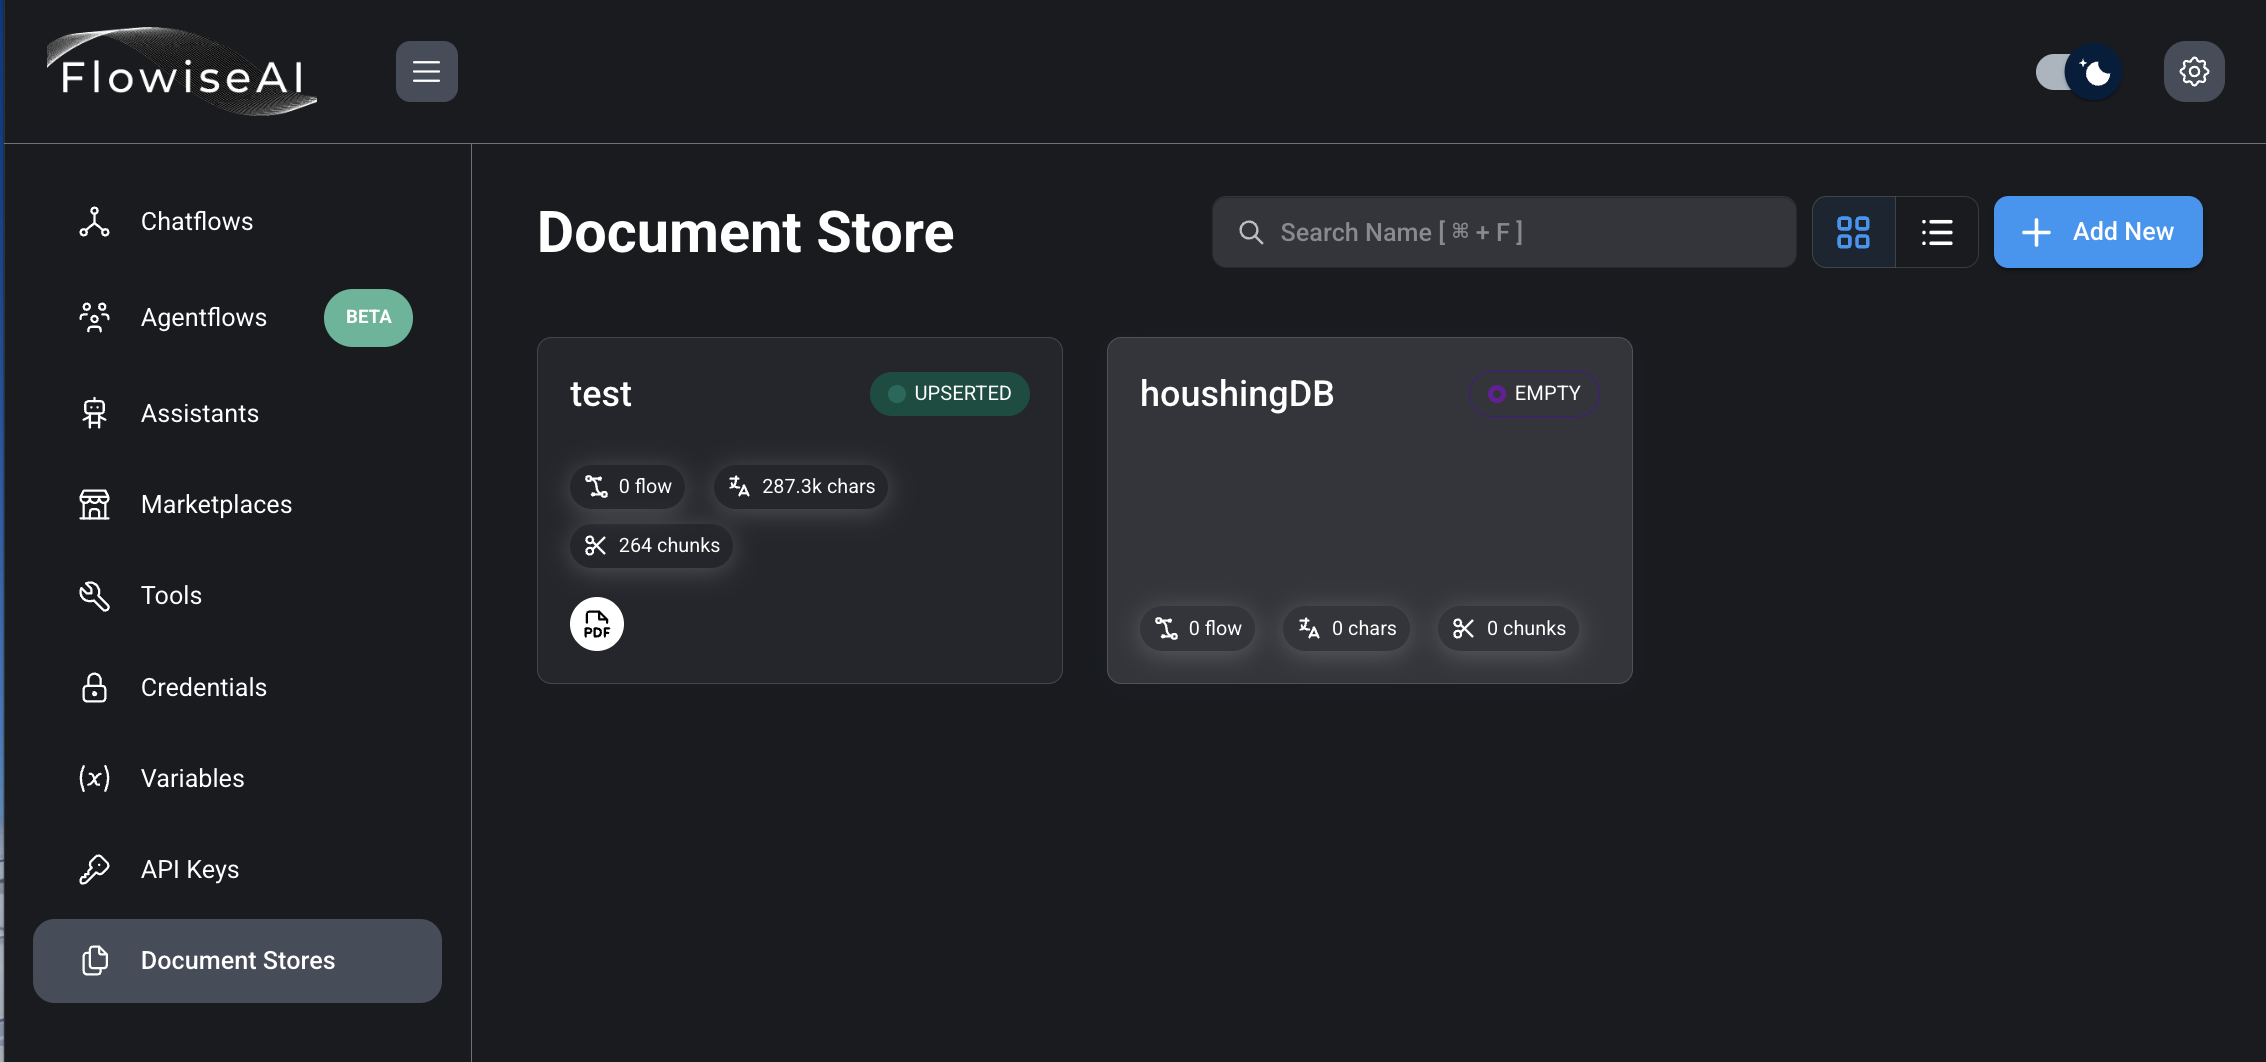Open Chatflows from the sidebar
Screen dimensions: 2266x1062
(x=197, y=222)
